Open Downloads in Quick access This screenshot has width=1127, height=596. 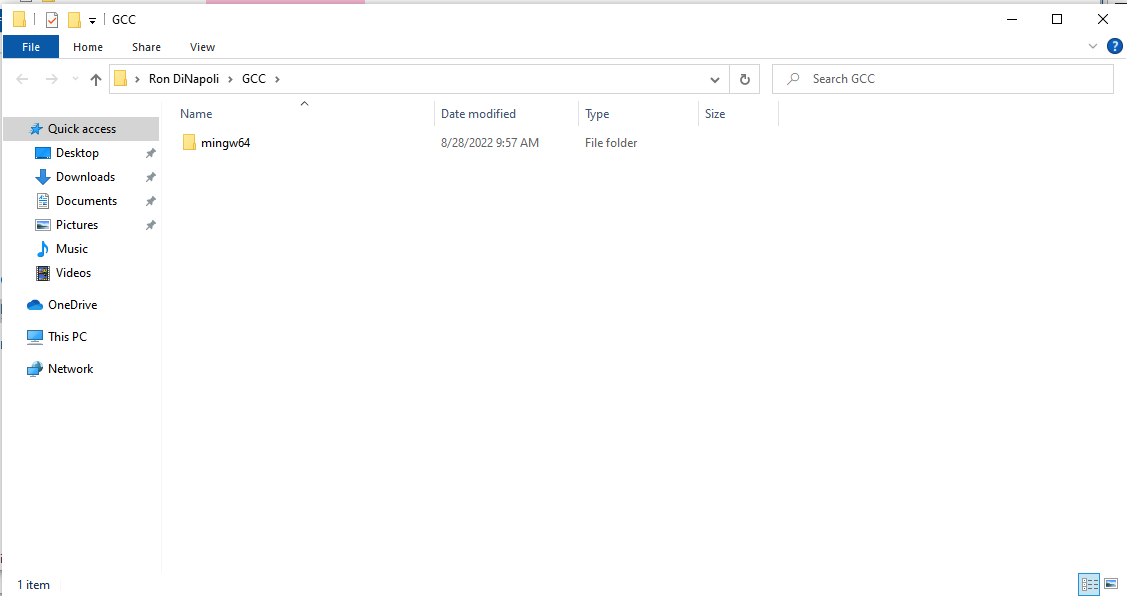[x=85, y=177]
